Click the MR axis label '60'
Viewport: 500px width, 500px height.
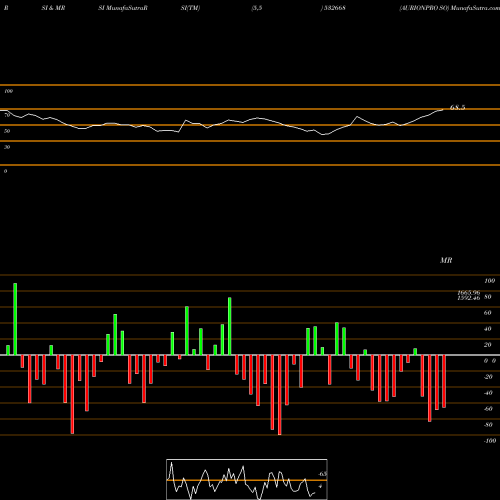click(488, 313)
